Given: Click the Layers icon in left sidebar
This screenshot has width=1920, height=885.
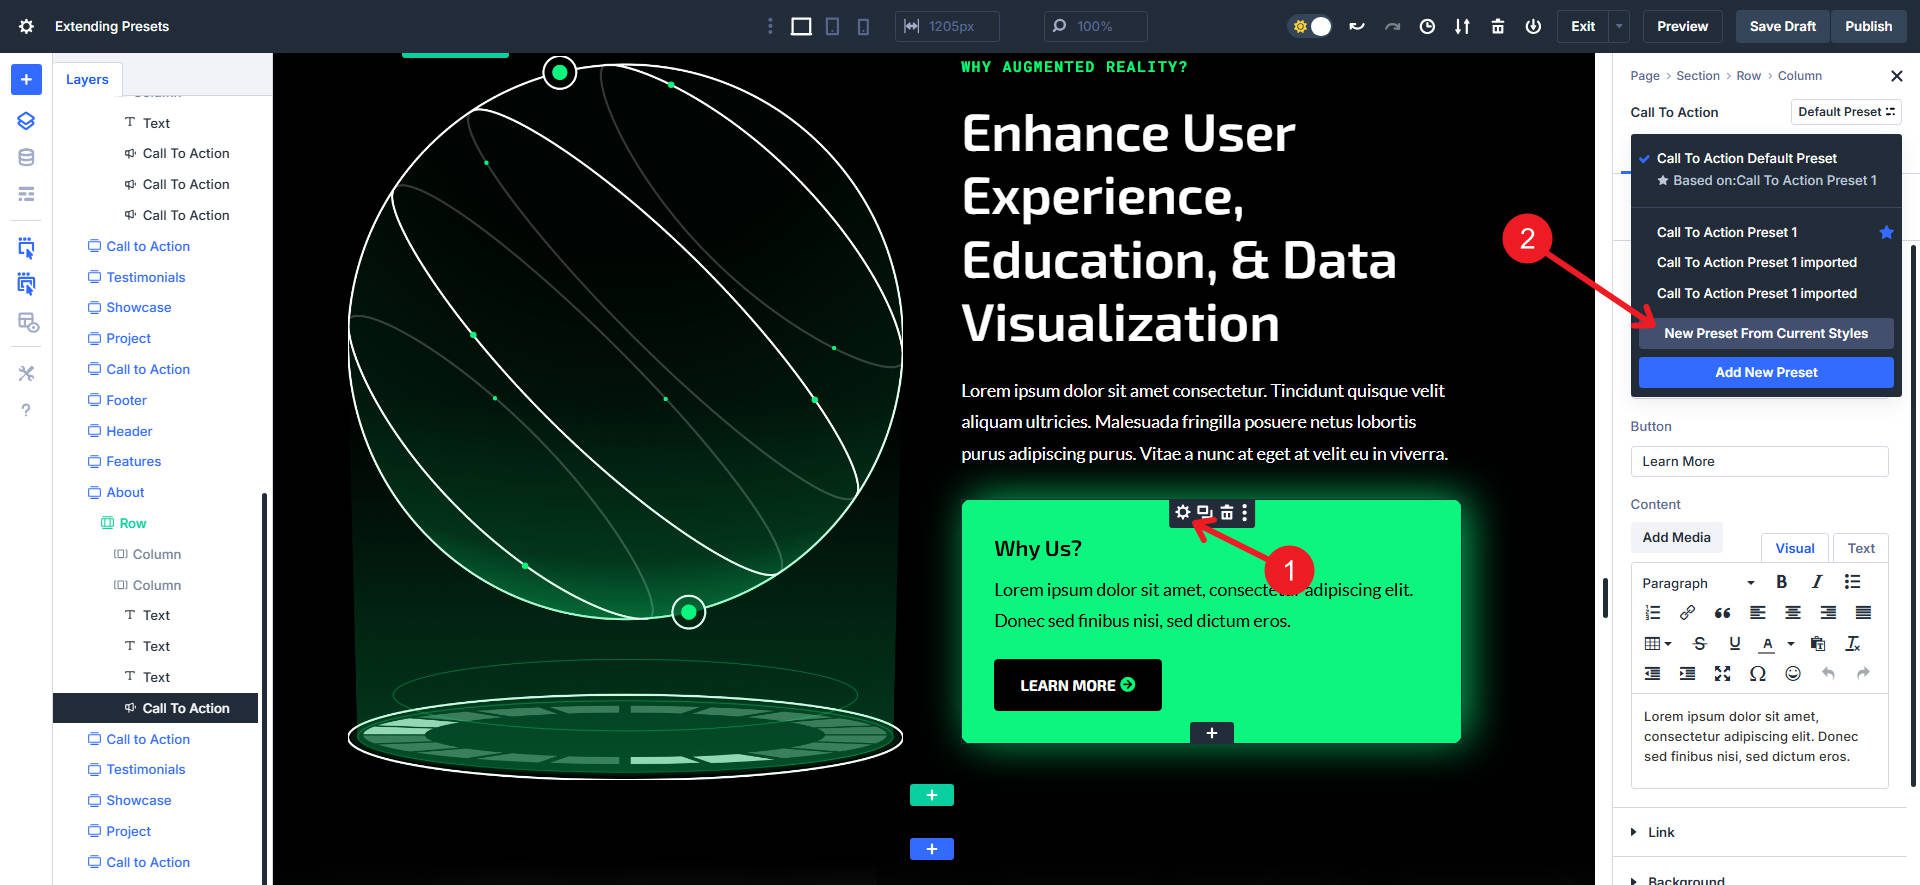Looking at the screenshot, I should [x=26, y=121].
